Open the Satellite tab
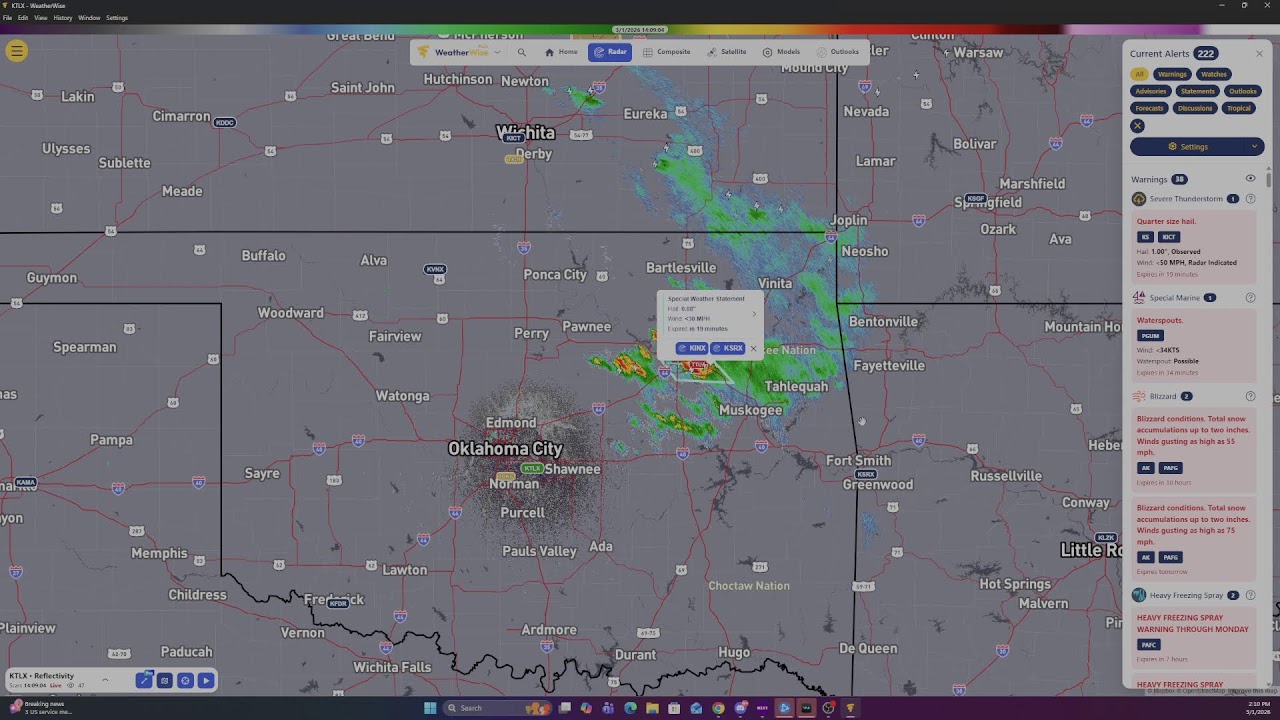 coord(727,52)
